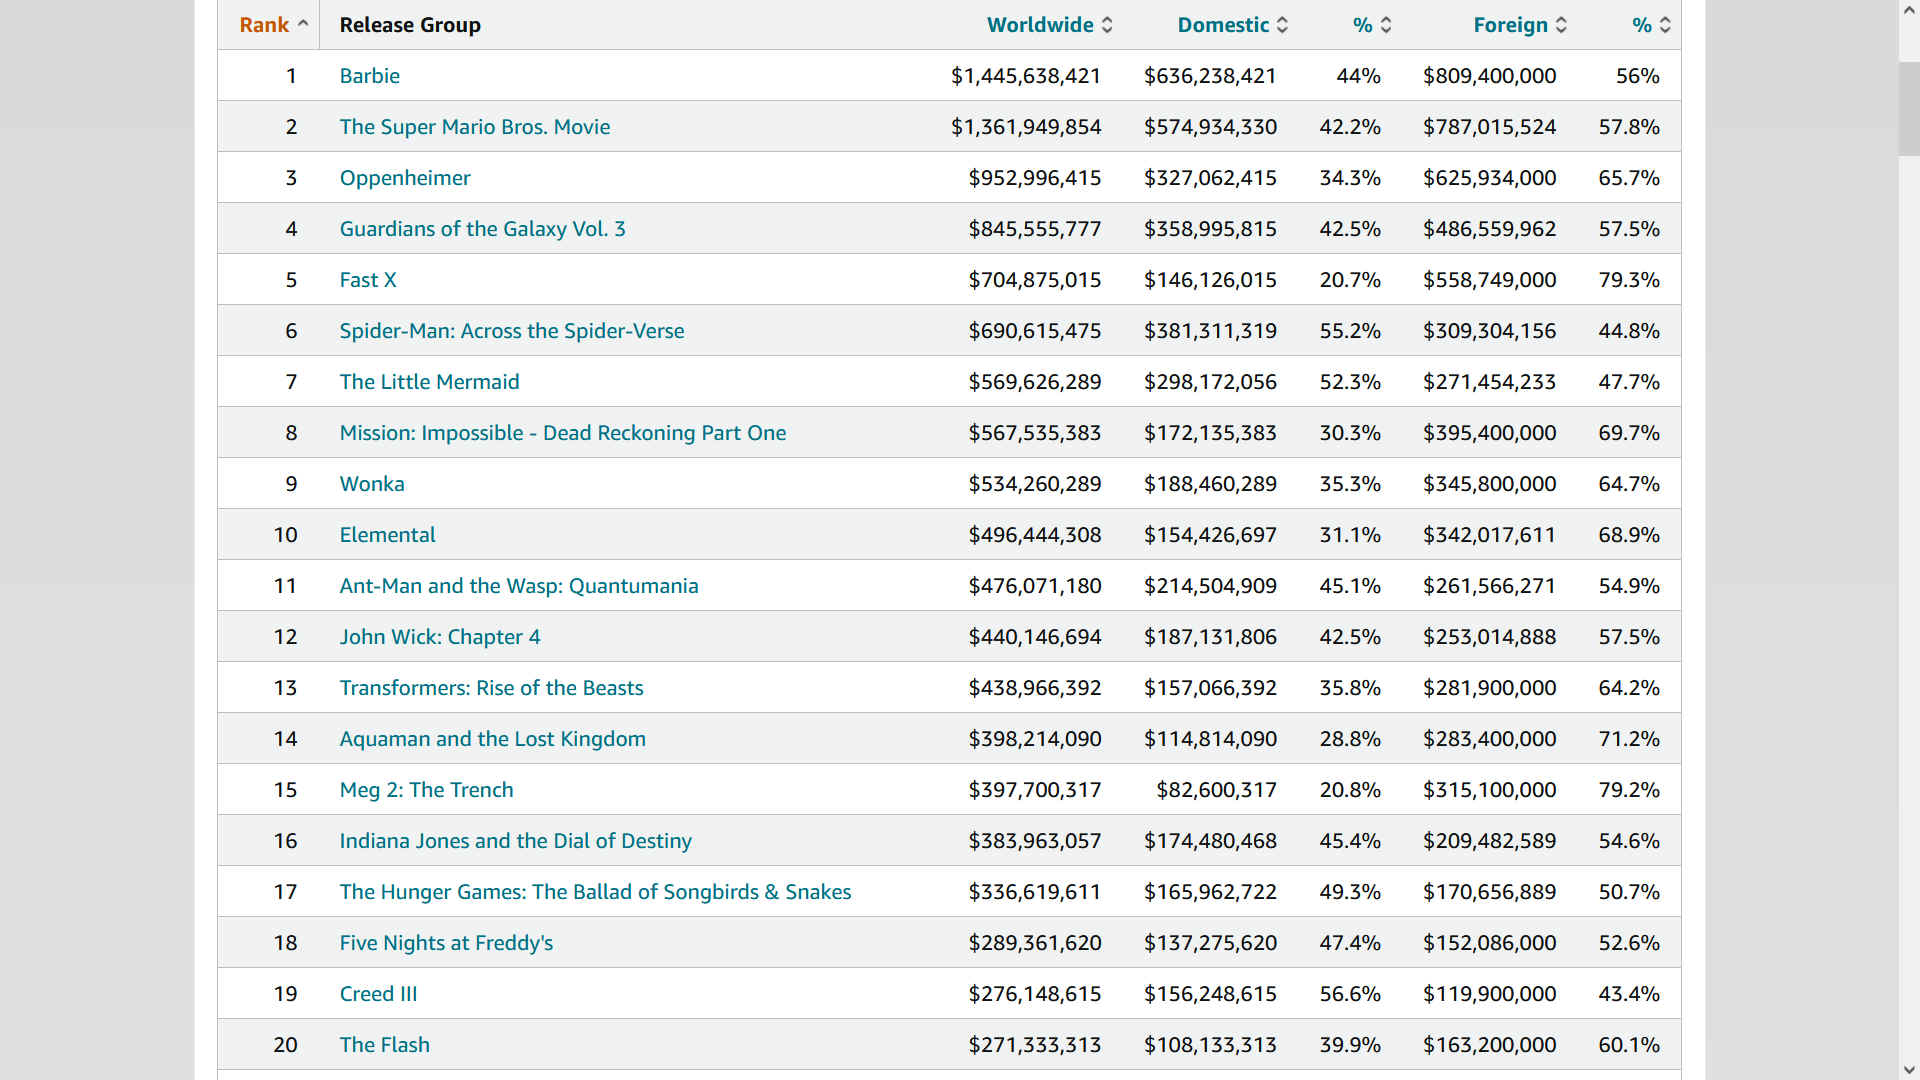Screen dimensions: 1920x1080
Task: Select Meg 2 domestic gross $82,600,317
Action: coord(1216,790)
